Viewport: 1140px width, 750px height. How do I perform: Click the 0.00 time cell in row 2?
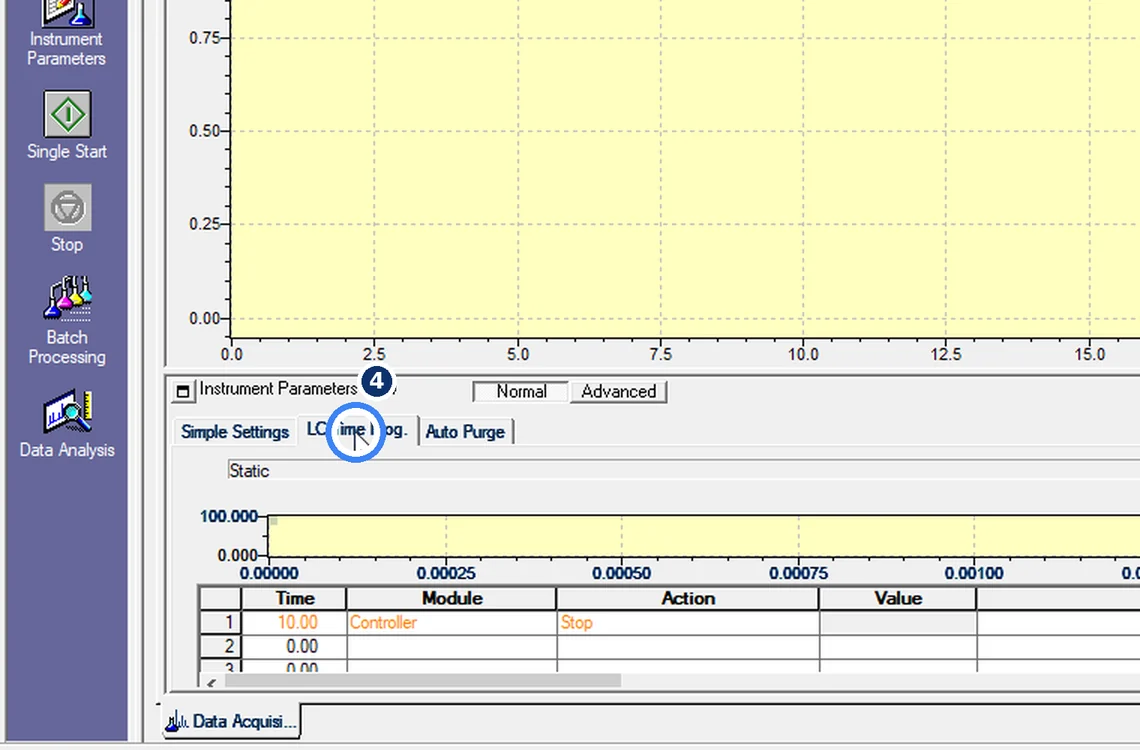pos(294,646)
